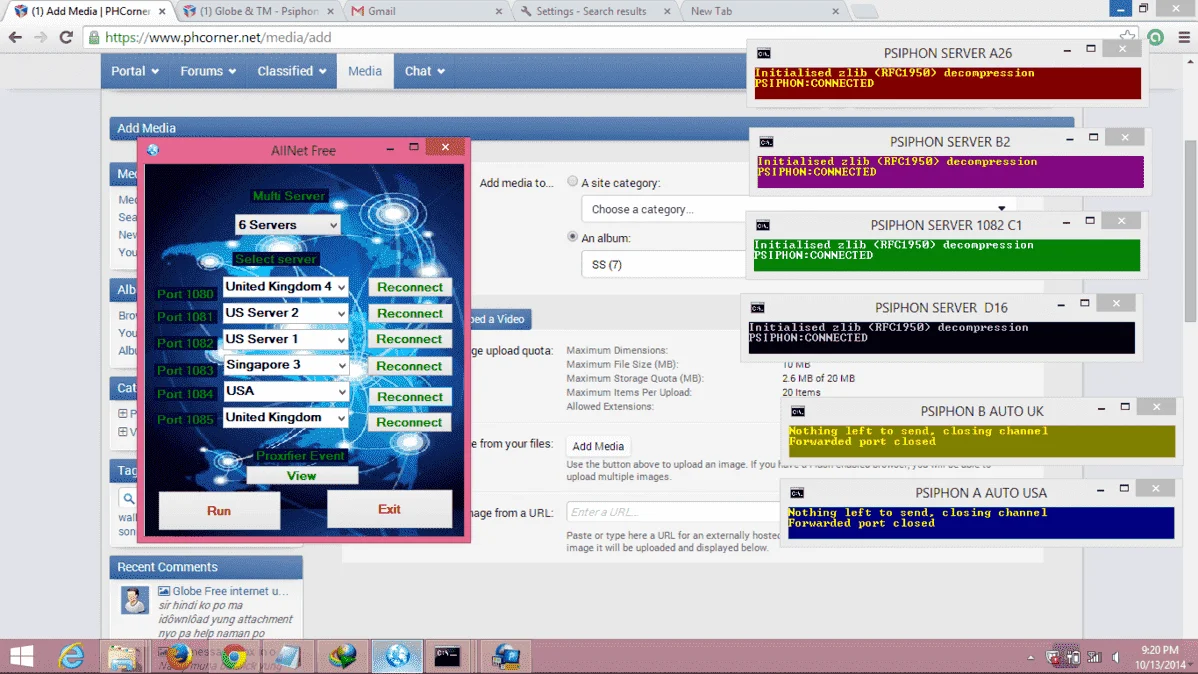Reload the page with refresh icon
The height and width of the screenshot is (674, 1198).
[x=66, y=37]
